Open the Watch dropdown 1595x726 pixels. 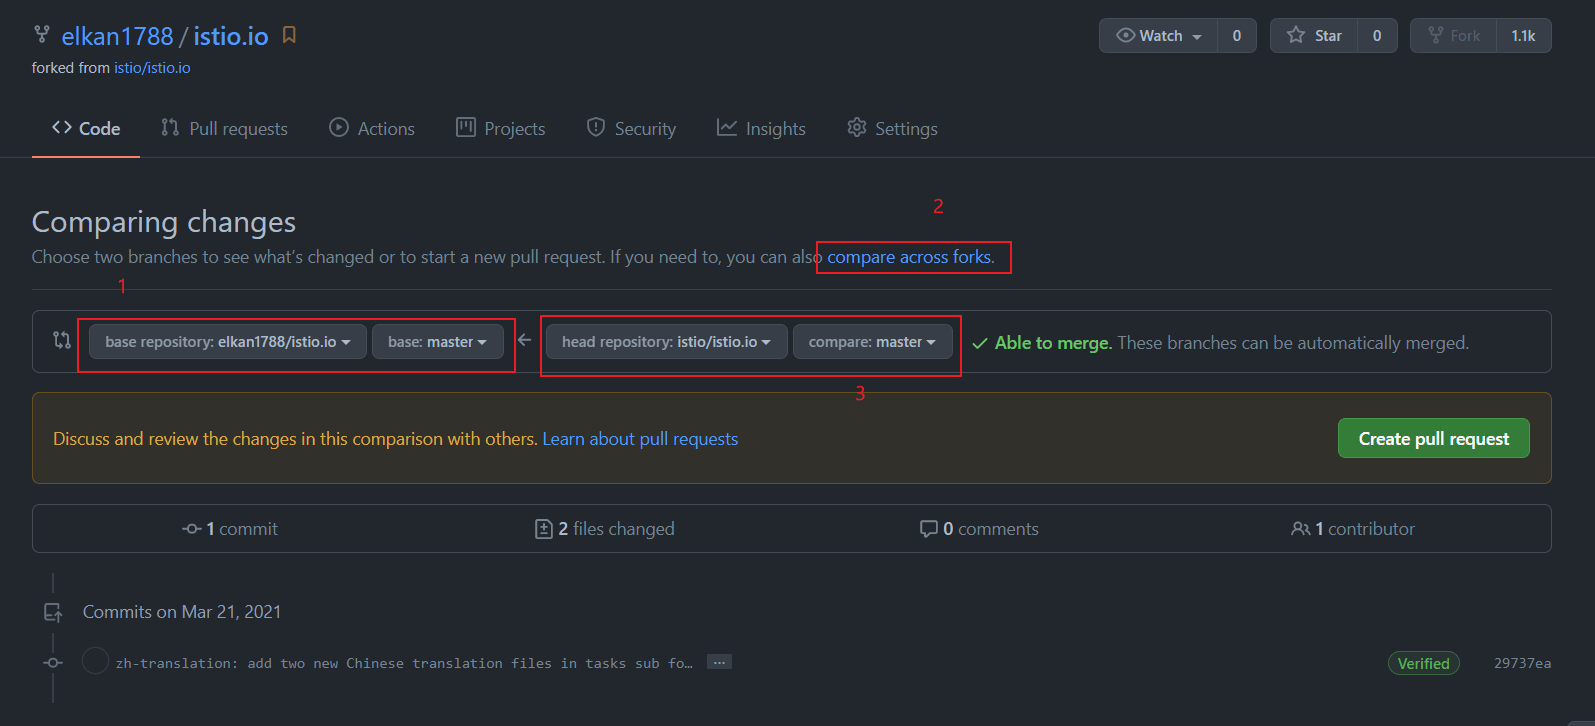pos(1158,35)
